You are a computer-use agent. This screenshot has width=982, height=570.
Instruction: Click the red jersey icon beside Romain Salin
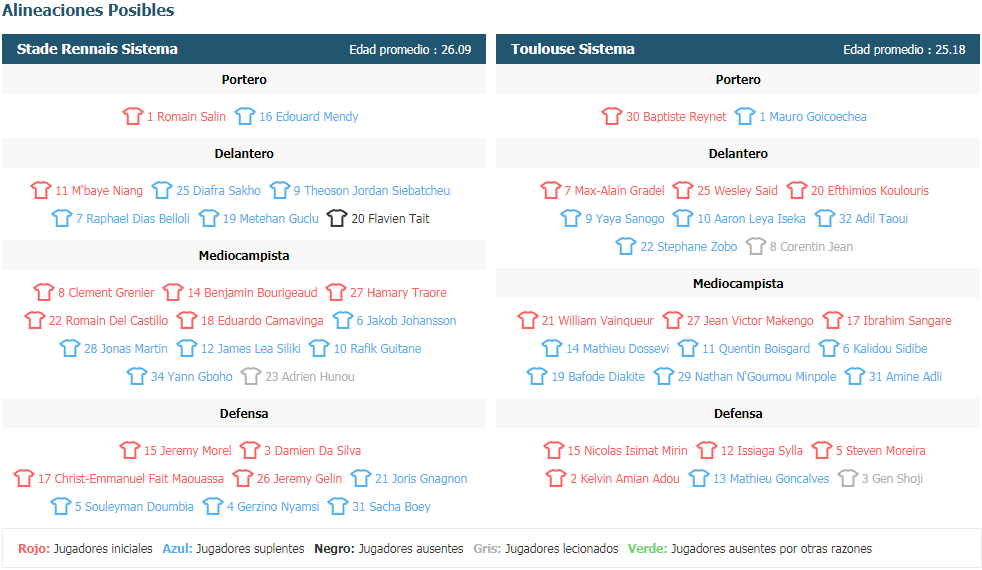(x=133, y=116)
